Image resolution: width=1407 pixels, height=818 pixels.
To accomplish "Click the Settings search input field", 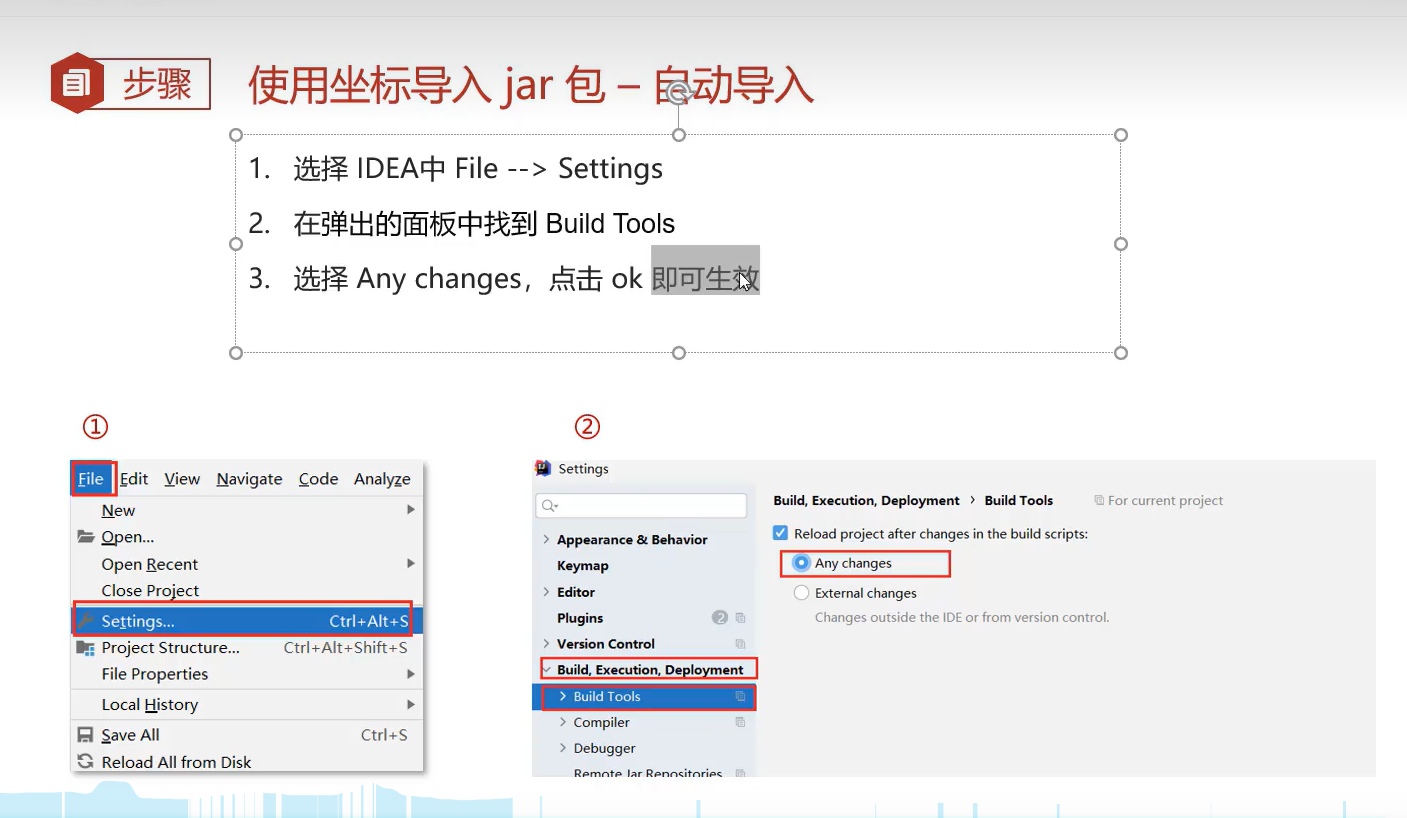I will point(641,506).
